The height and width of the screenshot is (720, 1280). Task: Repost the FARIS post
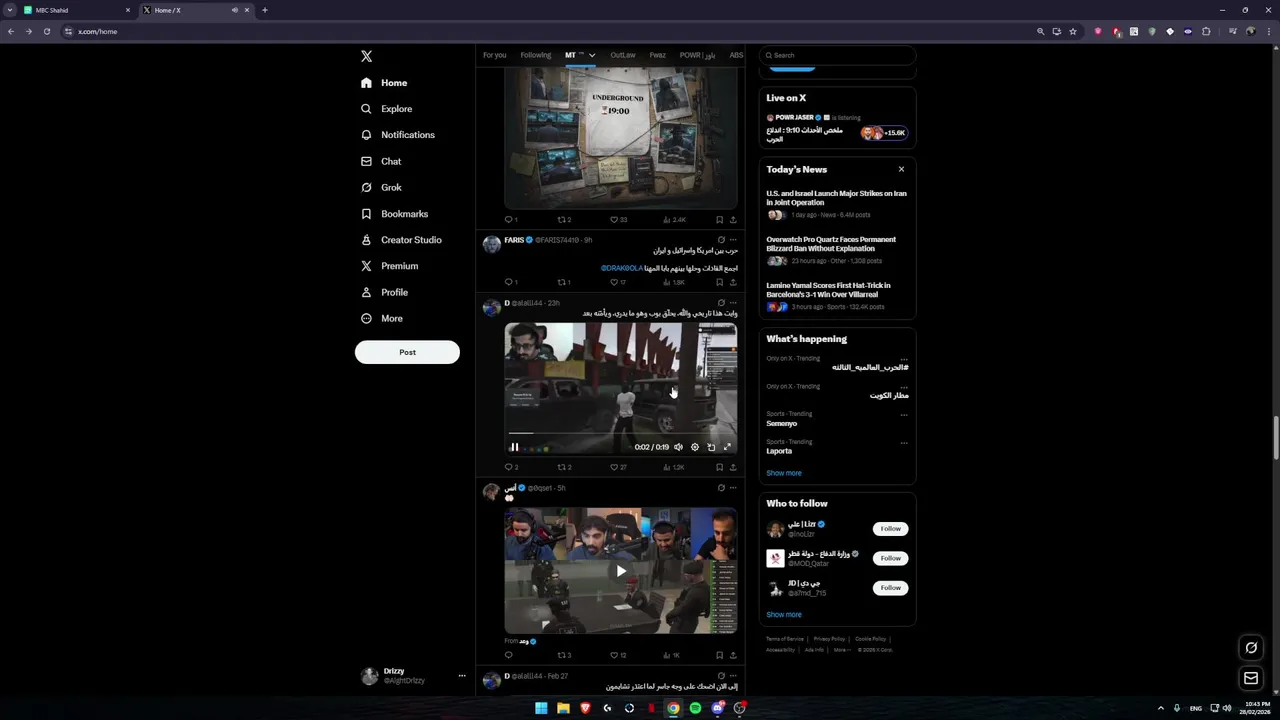[564, 282]
